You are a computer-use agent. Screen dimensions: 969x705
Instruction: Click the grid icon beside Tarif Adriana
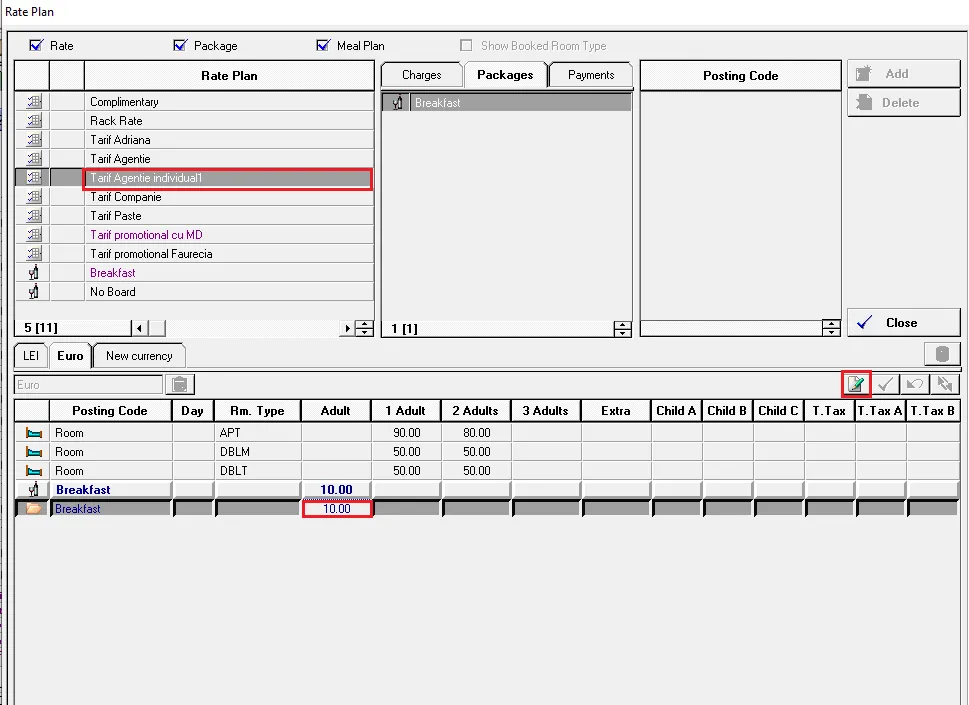[34, 140]
